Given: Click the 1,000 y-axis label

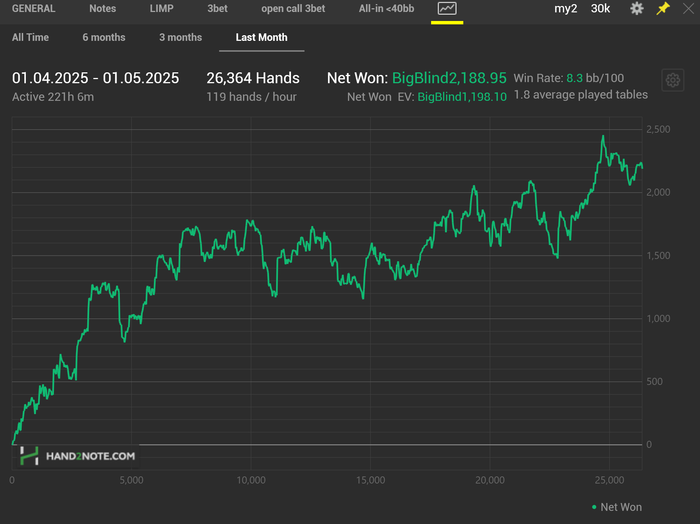Looking at the screenshot, I should pyautogui.click(x=658, y=319).
